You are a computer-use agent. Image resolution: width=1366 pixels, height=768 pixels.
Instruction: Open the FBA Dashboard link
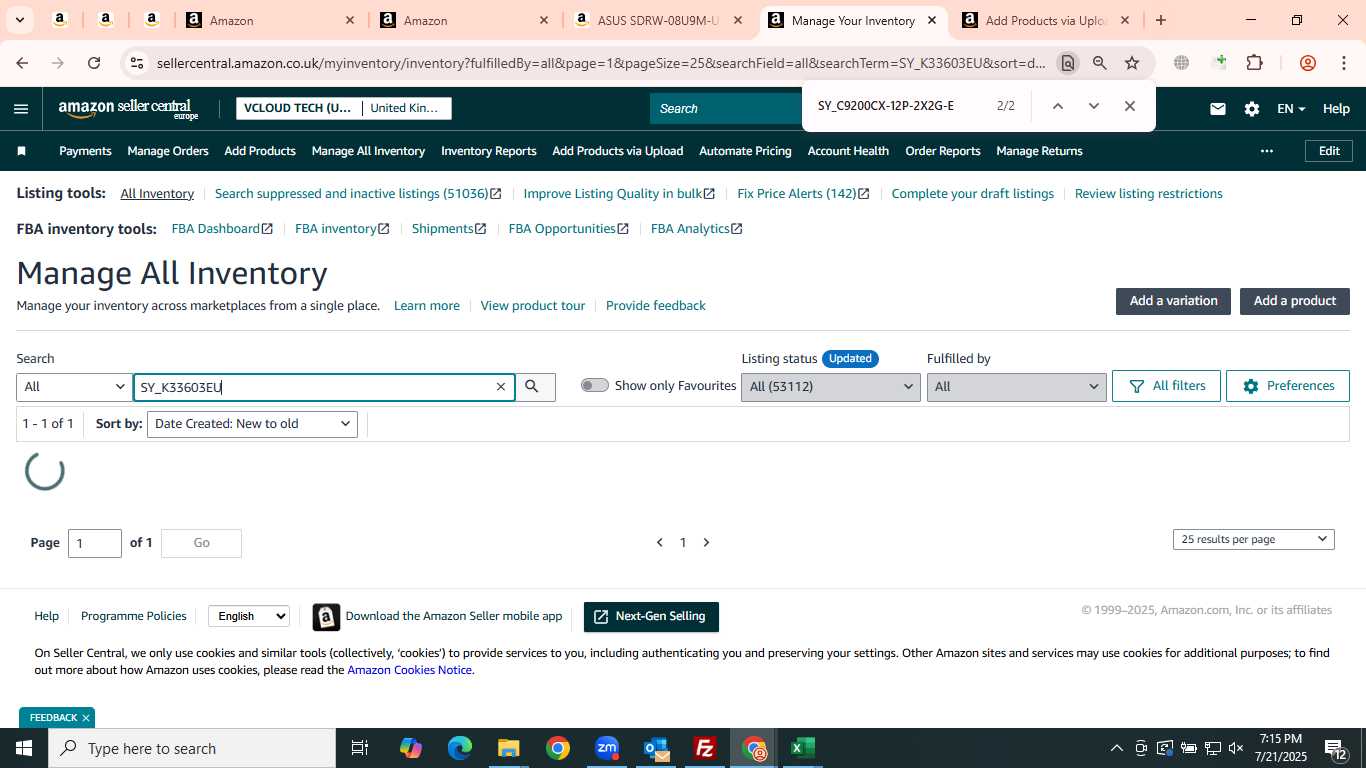pos(222,229)
